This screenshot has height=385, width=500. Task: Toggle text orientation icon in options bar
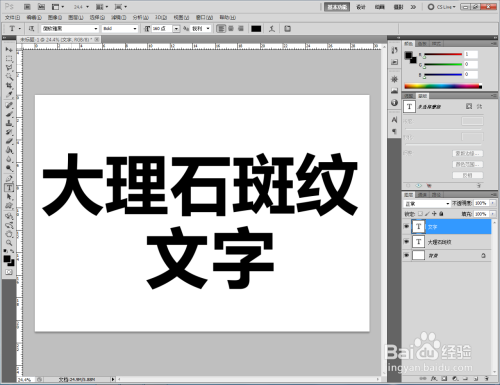31,29
